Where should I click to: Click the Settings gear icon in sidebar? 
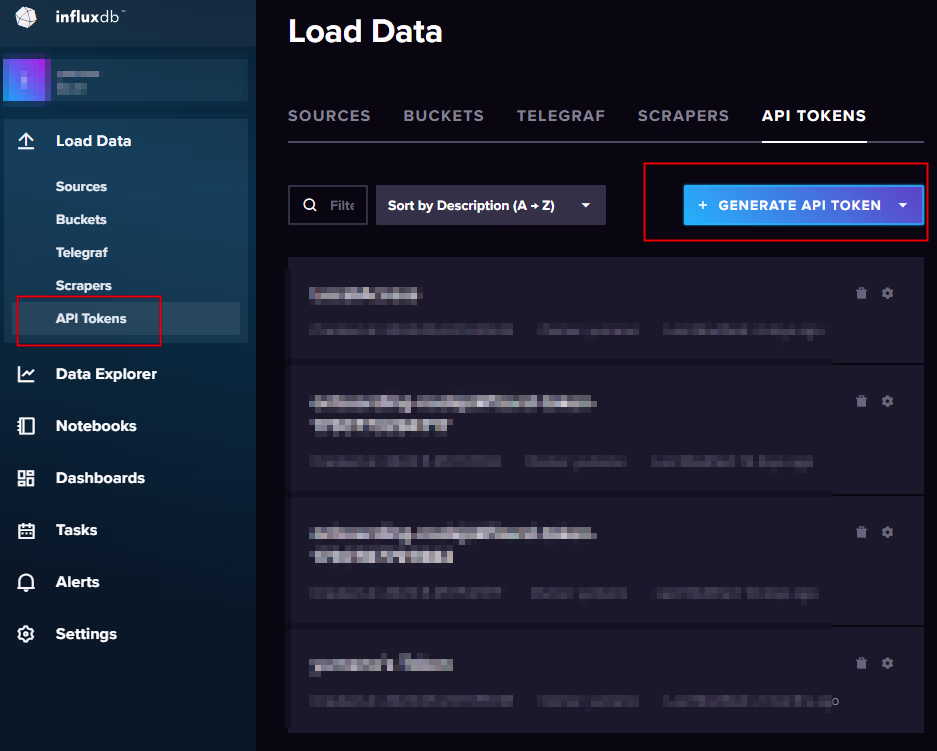tap(26, 634)
